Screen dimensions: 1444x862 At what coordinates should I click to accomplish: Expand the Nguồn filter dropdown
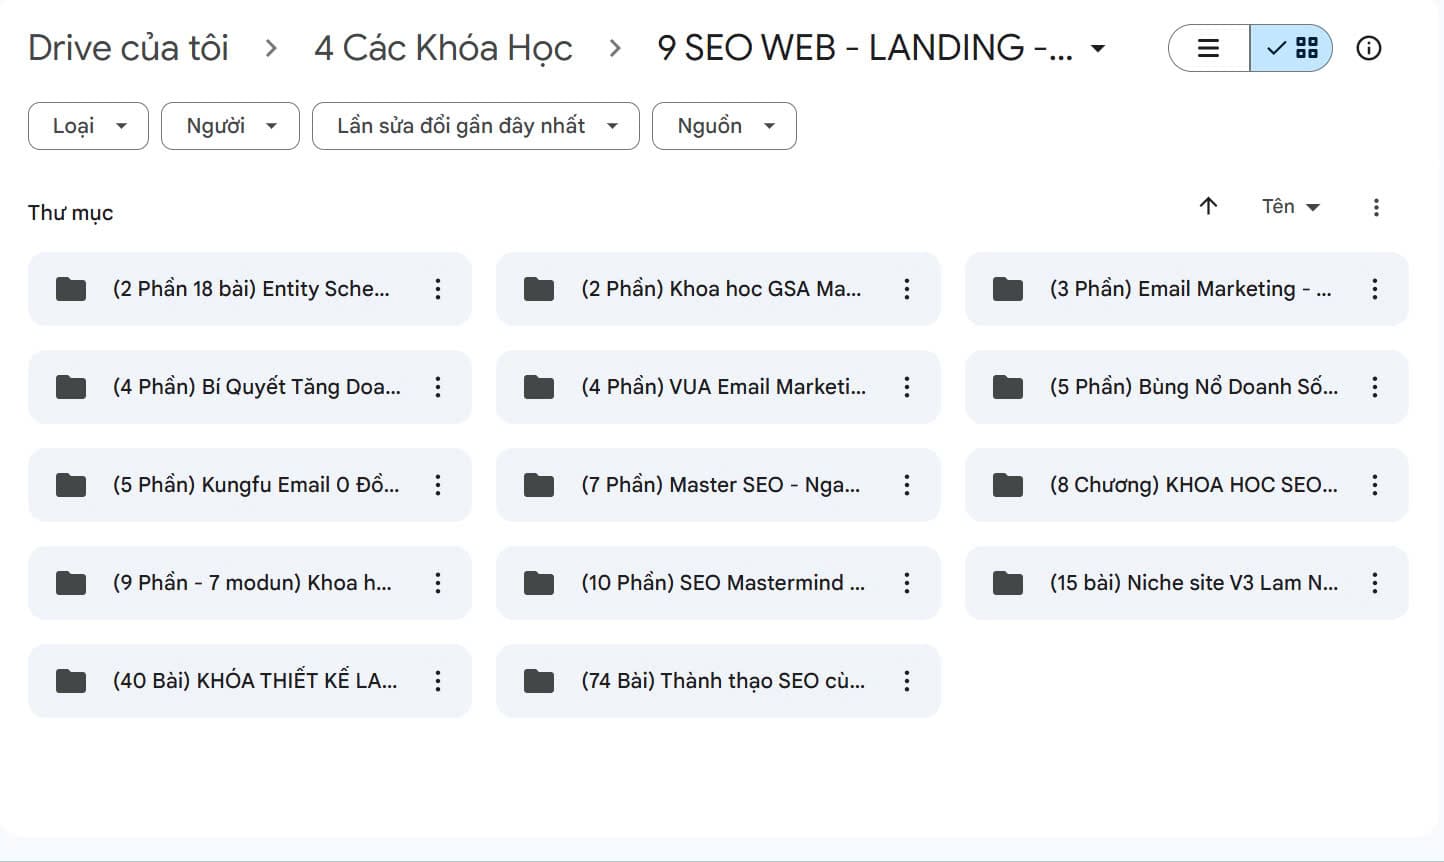724,126
